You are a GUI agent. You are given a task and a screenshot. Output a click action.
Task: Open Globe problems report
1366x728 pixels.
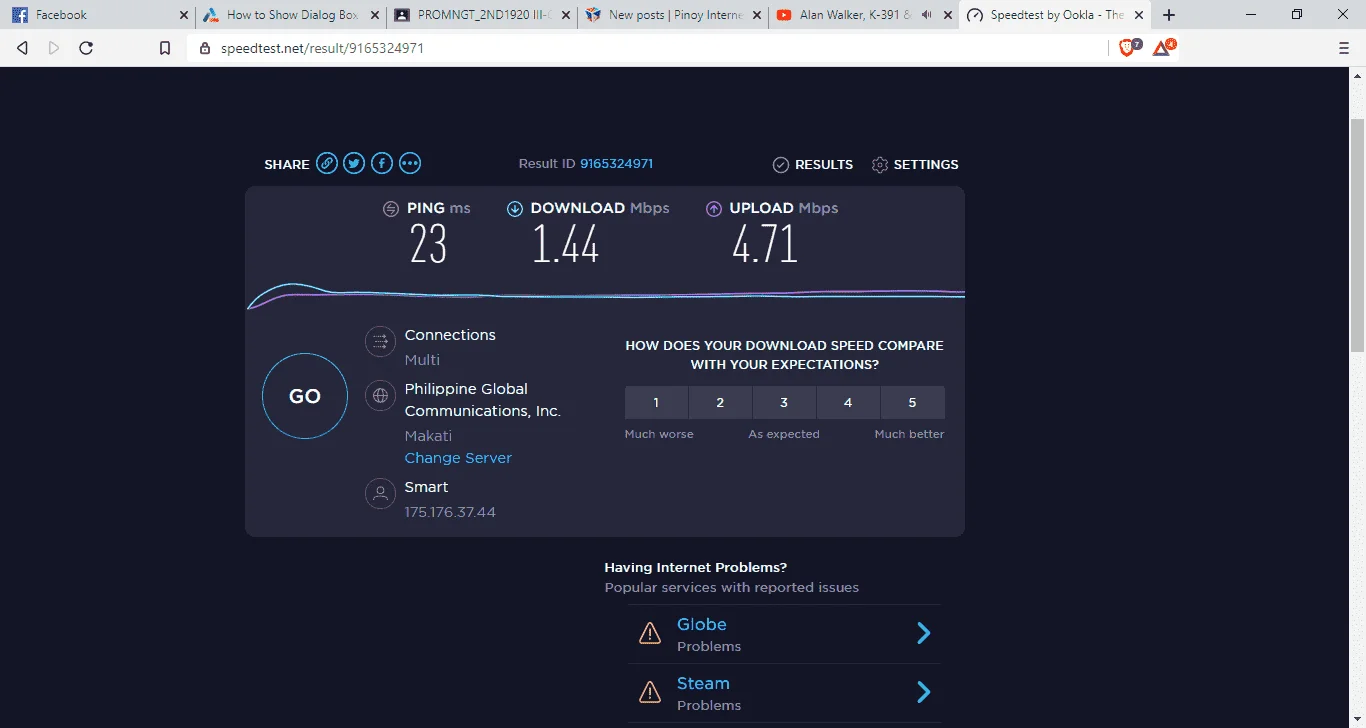pyautogui.click(x=784, y=634)
